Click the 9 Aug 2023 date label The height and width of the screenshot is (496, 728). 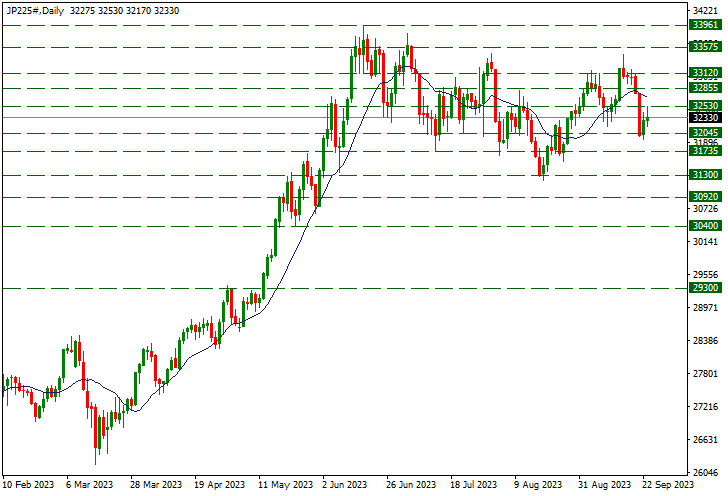(x=539, y=485)
